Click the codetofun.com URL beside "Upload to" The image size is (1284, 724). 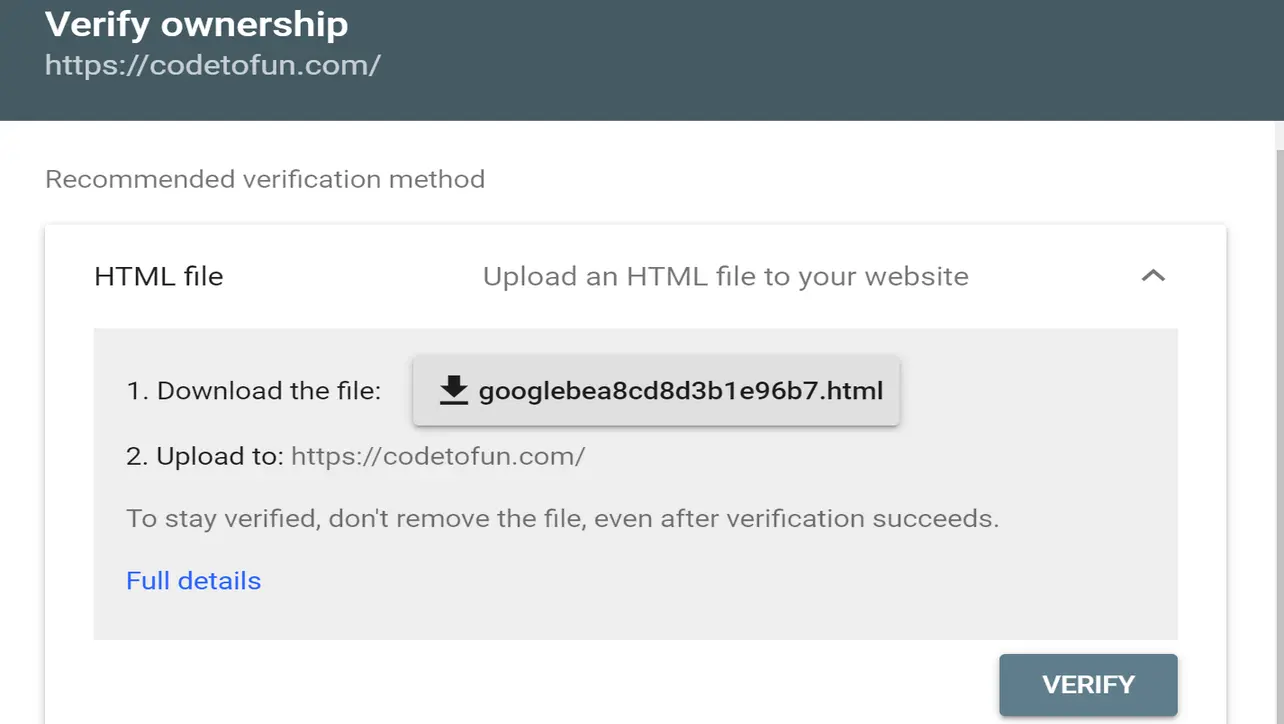[437, 457]
